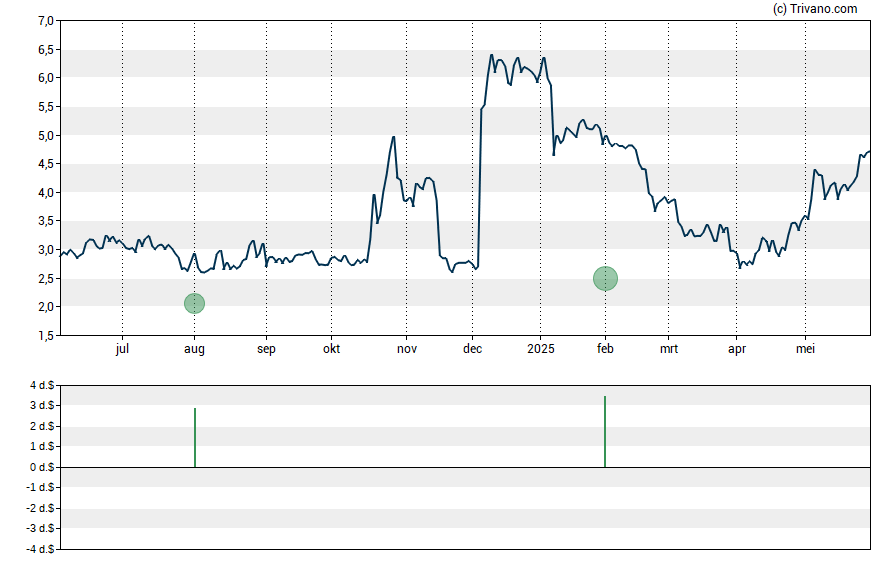Click the '-2 d.$' axis label
Screen dimensions: 888x565
(x=40, y=508)
